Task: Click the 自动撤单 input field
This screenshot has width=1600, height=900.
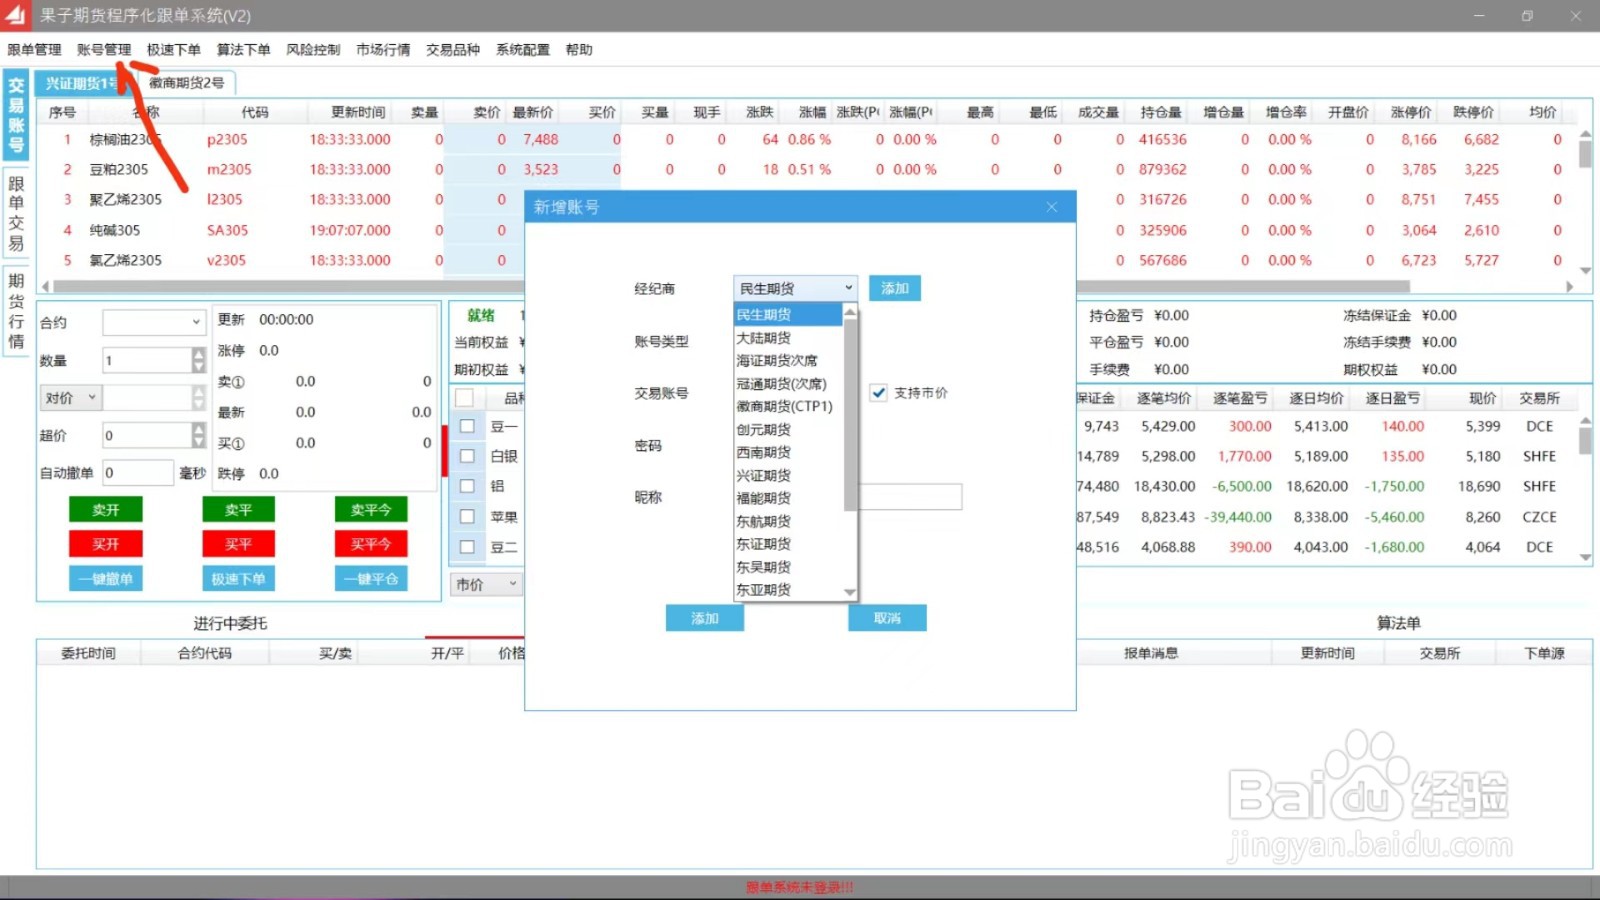Action: tap(138, 473)
